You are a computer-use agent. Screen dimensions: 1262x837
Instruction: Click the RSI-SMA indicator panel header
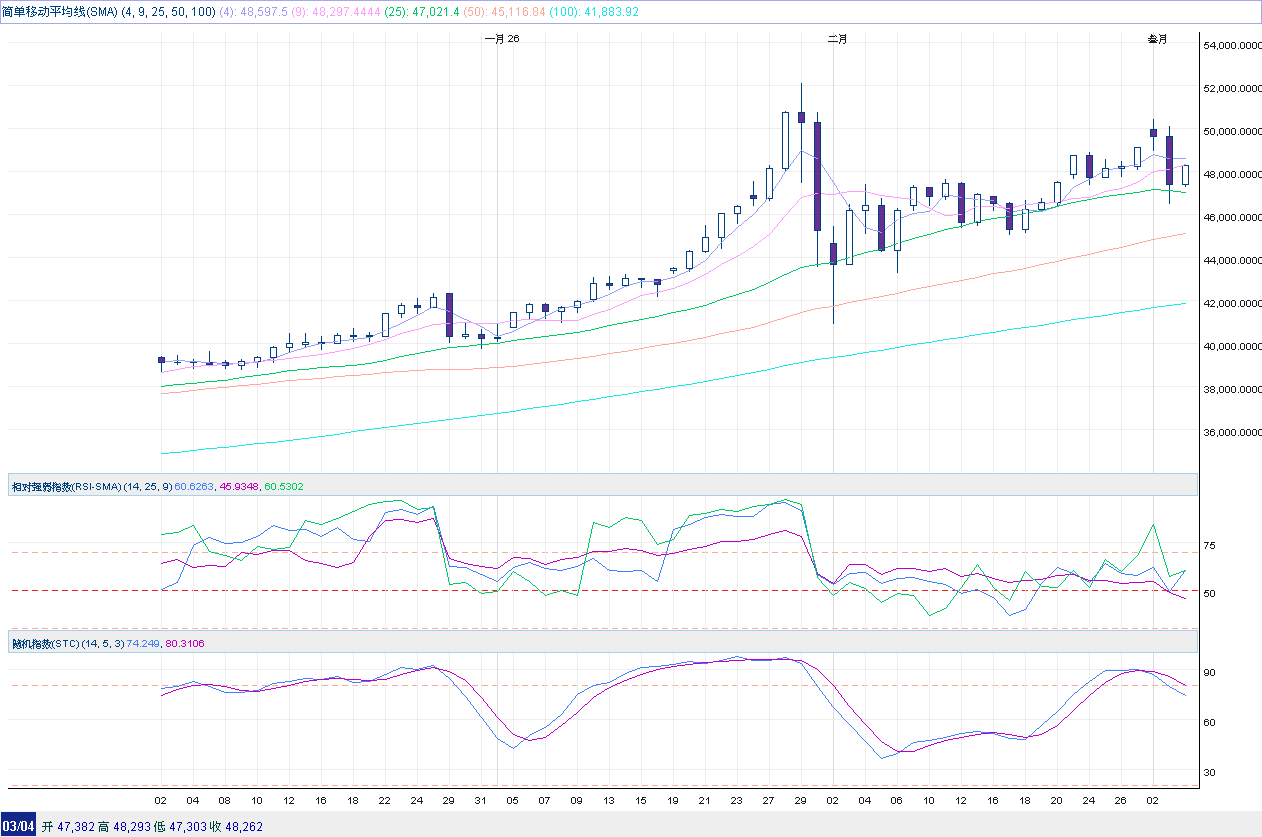tap(66, 486)
